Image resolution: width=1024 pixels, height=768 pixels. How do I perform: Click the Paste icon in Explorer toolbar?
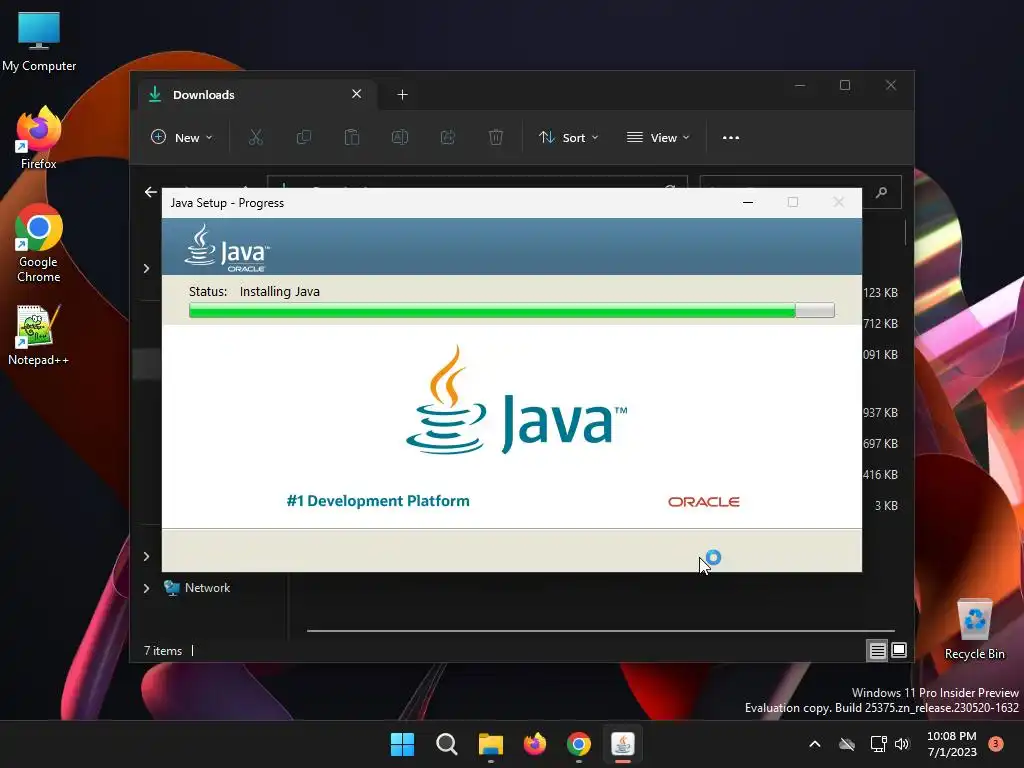351,137
